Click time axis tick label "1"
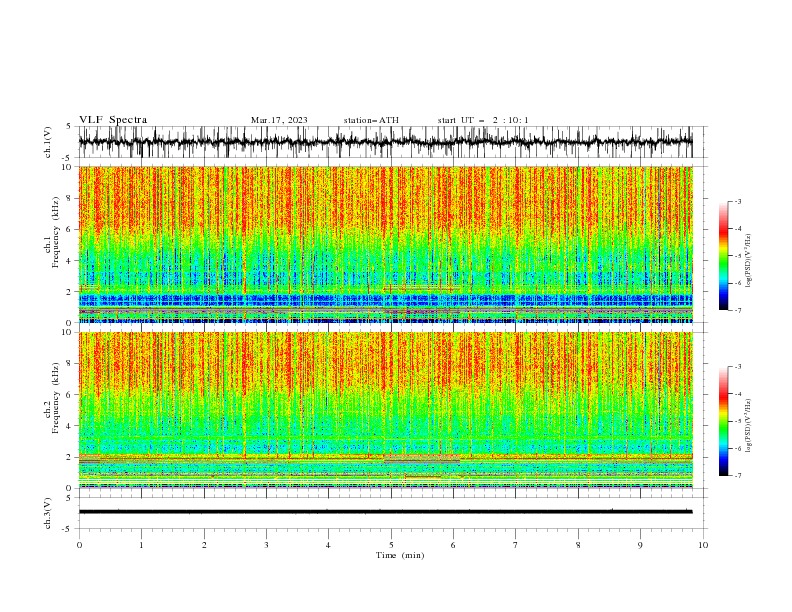792x612 pixels. 141,545
